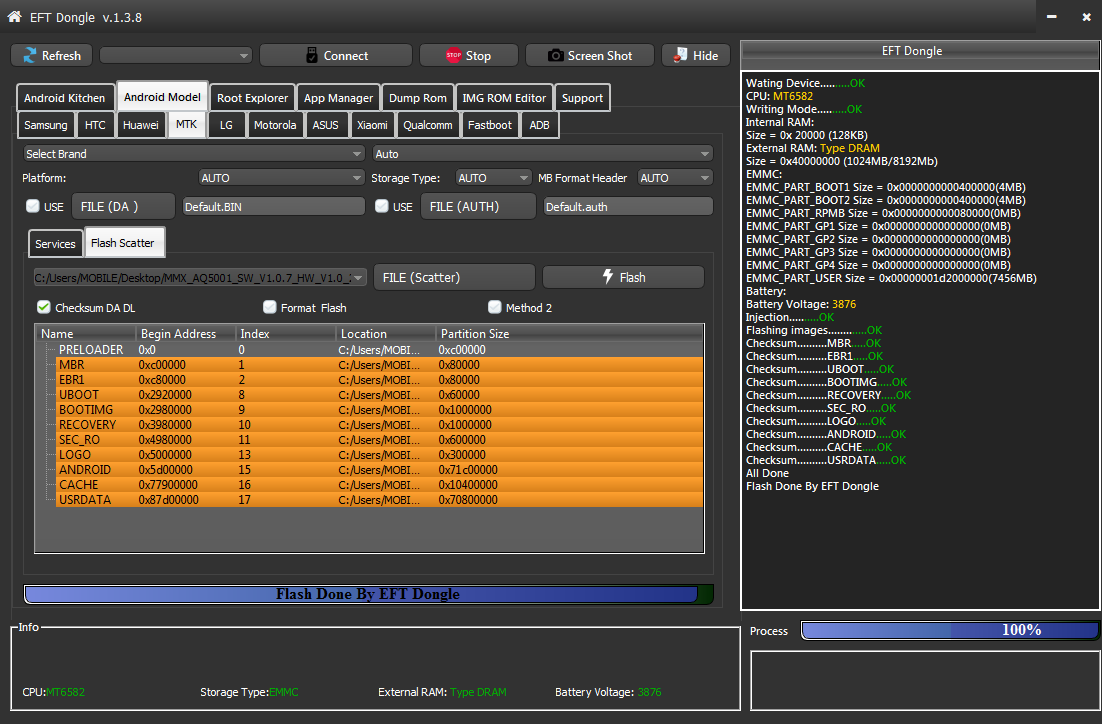Open the Auto model dropdown
Image resolution: width=1102 pixels, height=724 pixels.
pyautogui.click(x=543, y=154)
